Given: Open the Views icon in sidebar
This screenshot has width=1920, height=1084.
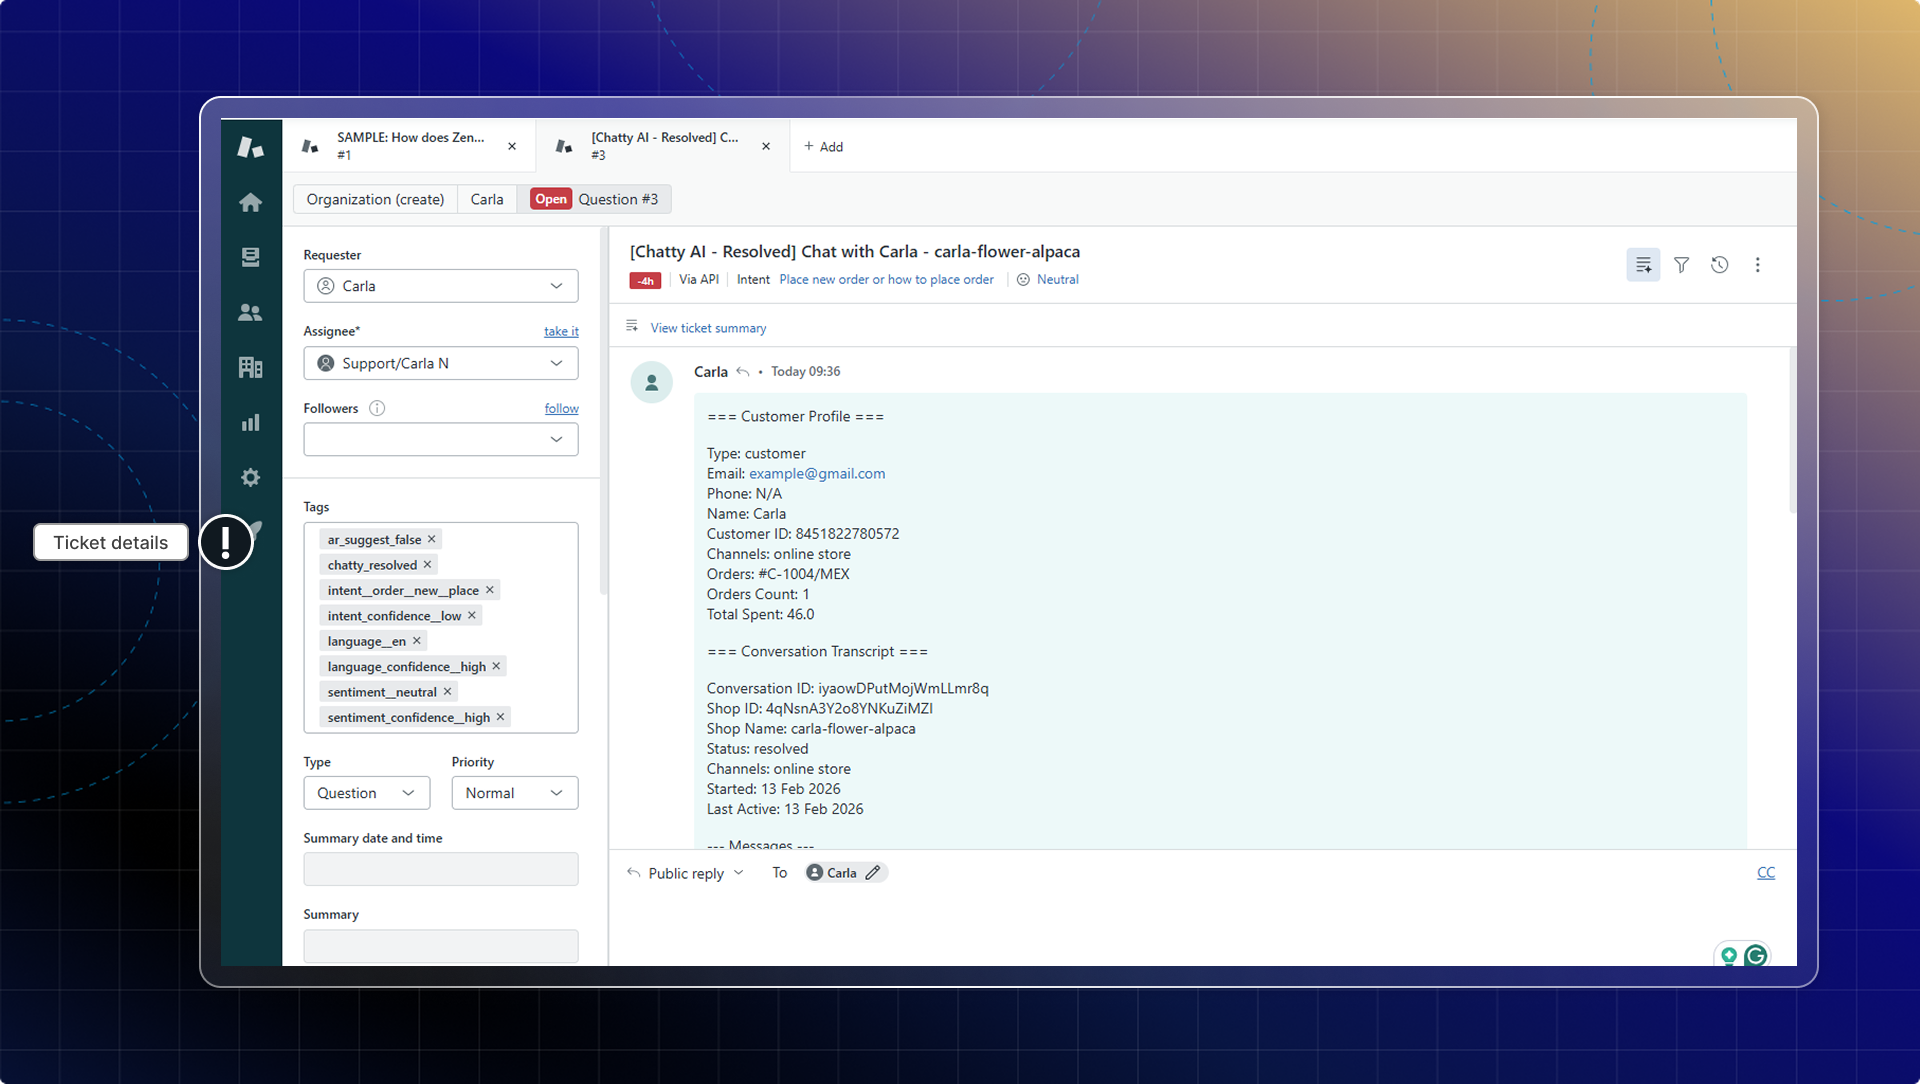Looking at the screenshot, I should point(250,257).
